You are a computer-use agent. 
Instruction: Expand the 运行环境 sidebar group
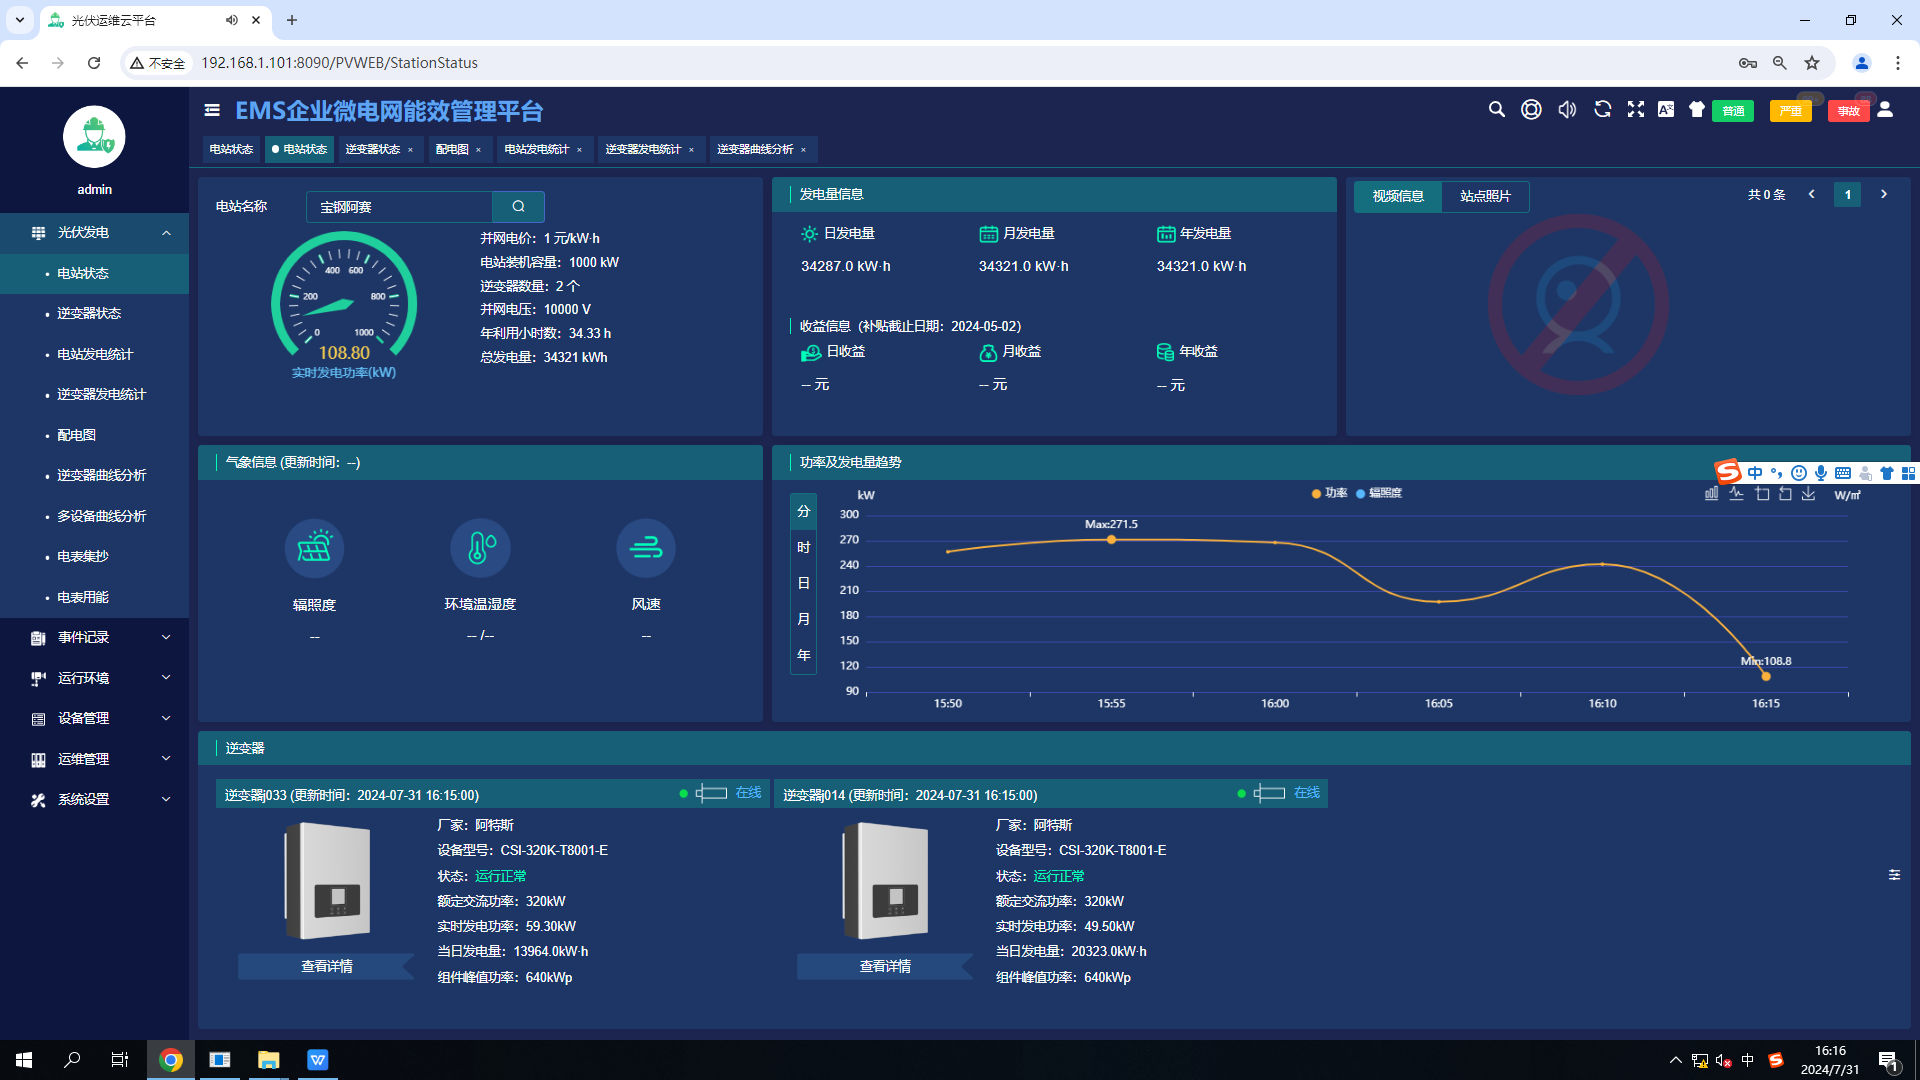(94, 678)
